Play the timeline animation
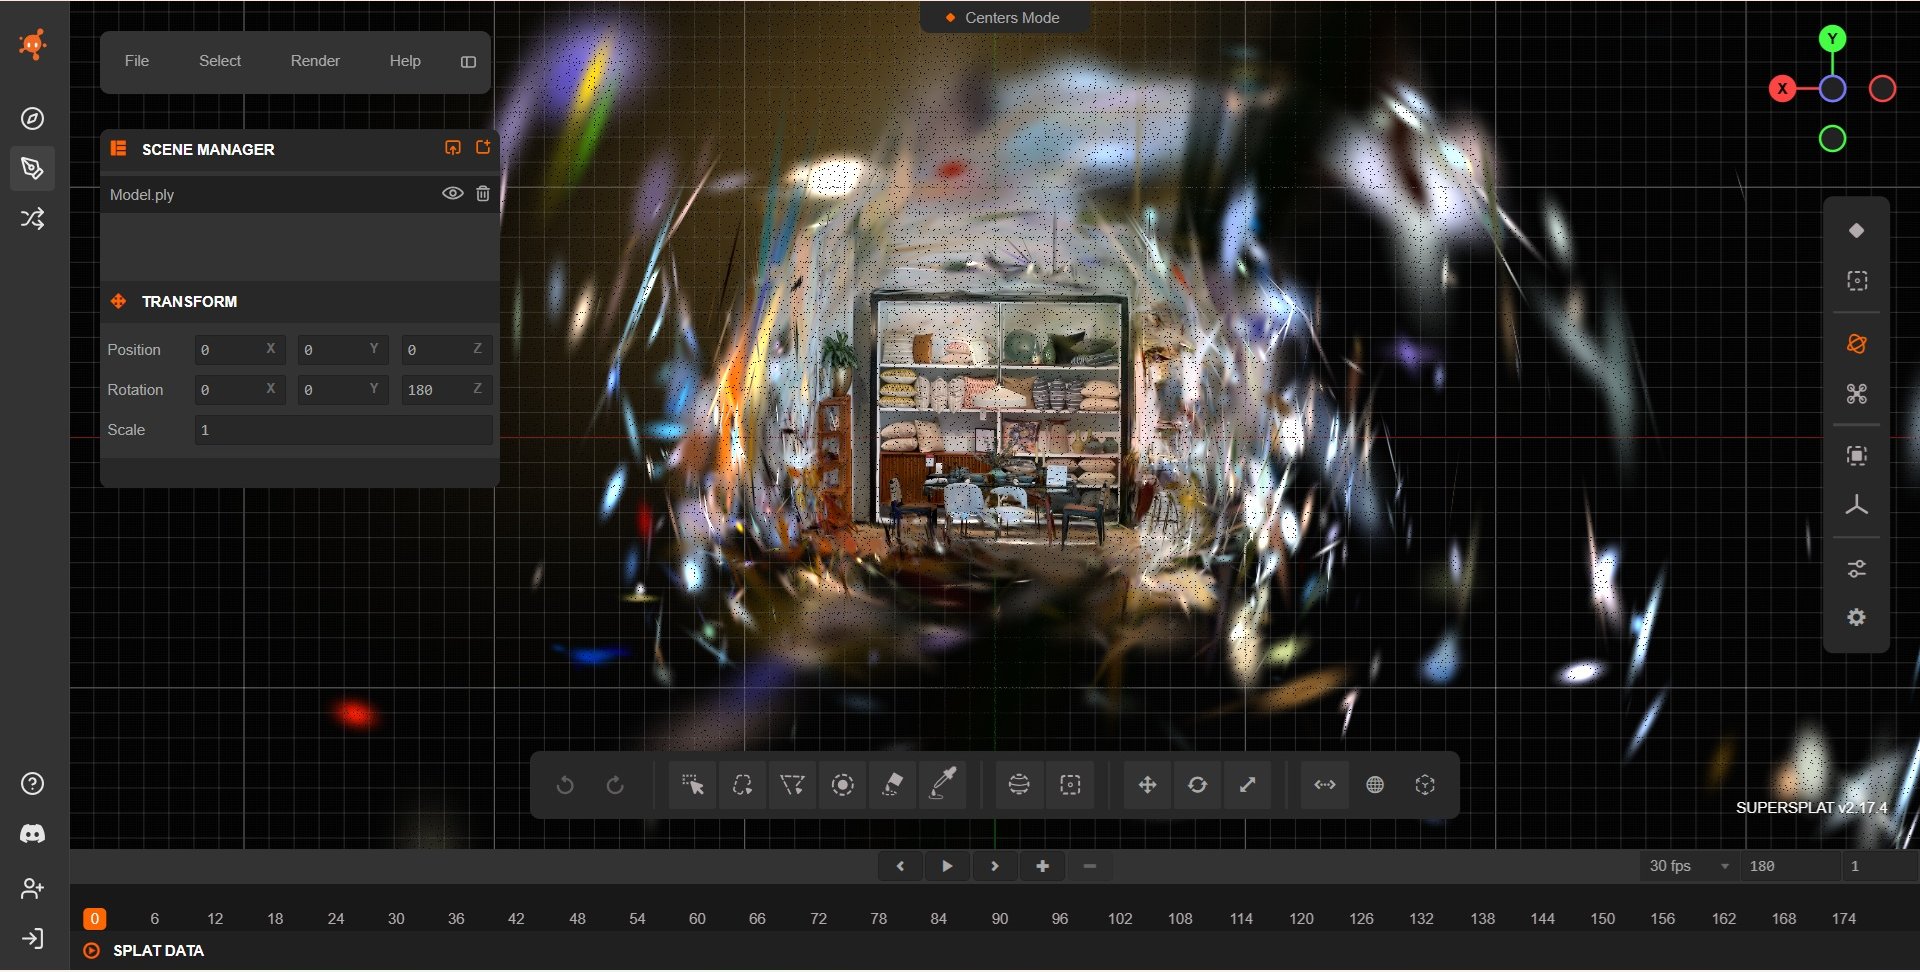1920x972 pixels. pyautogui.click(x=947, y=866)
